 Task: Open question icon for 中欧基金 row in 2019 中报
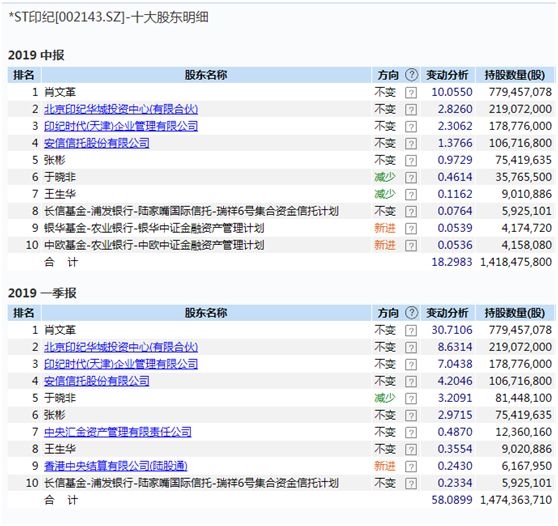click(x=411, y=245)
